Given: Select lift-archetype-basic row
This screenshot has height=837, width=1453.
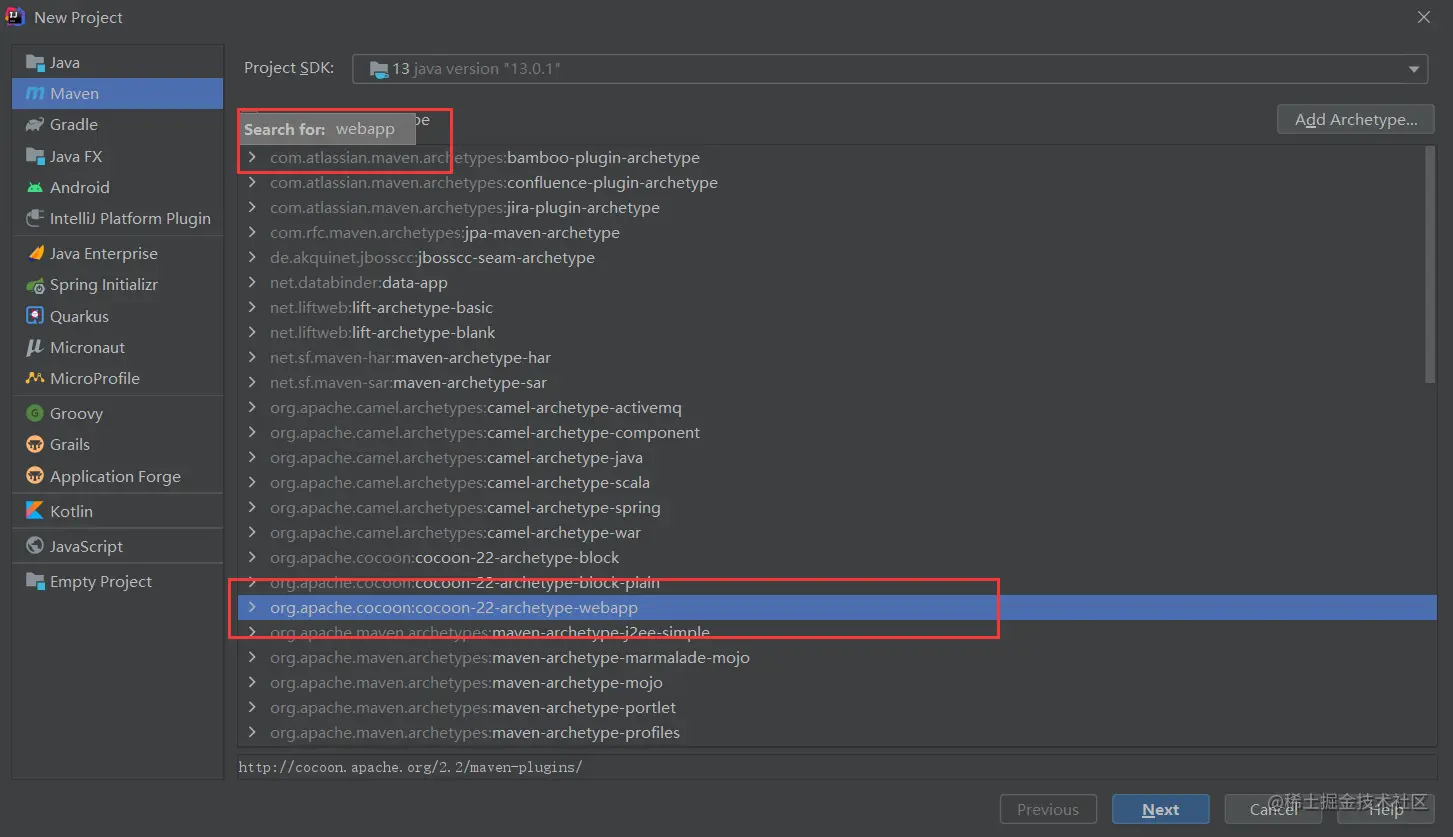Looking at the screenshot, I should (x=836, y=307).
